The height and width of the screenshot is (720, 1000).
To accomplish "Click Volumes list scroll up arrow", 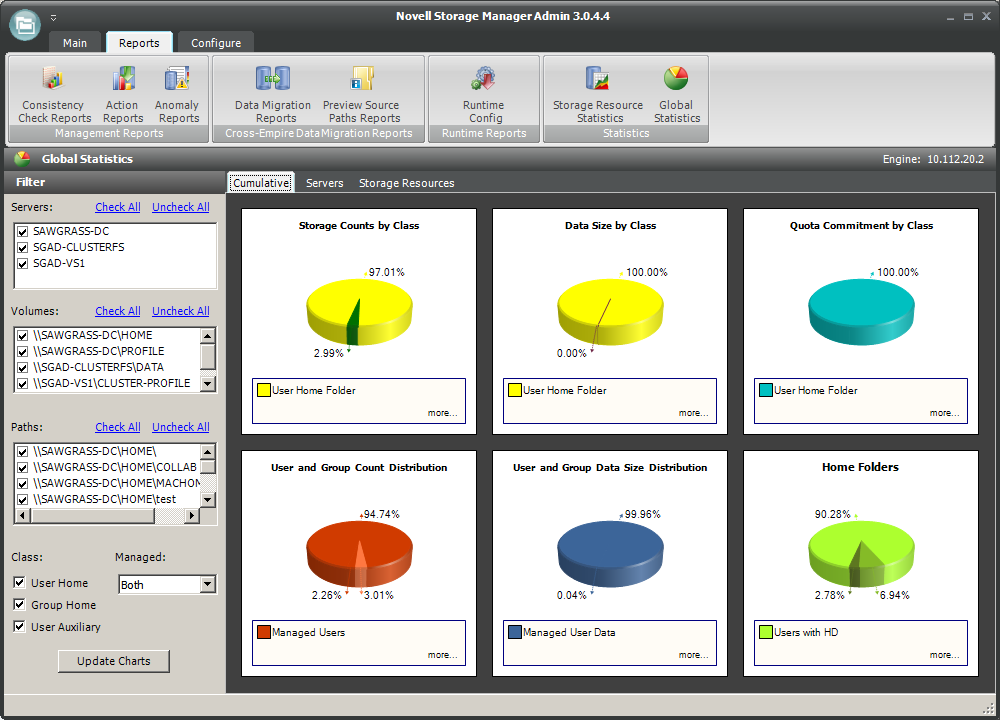I will coord(208,335).
